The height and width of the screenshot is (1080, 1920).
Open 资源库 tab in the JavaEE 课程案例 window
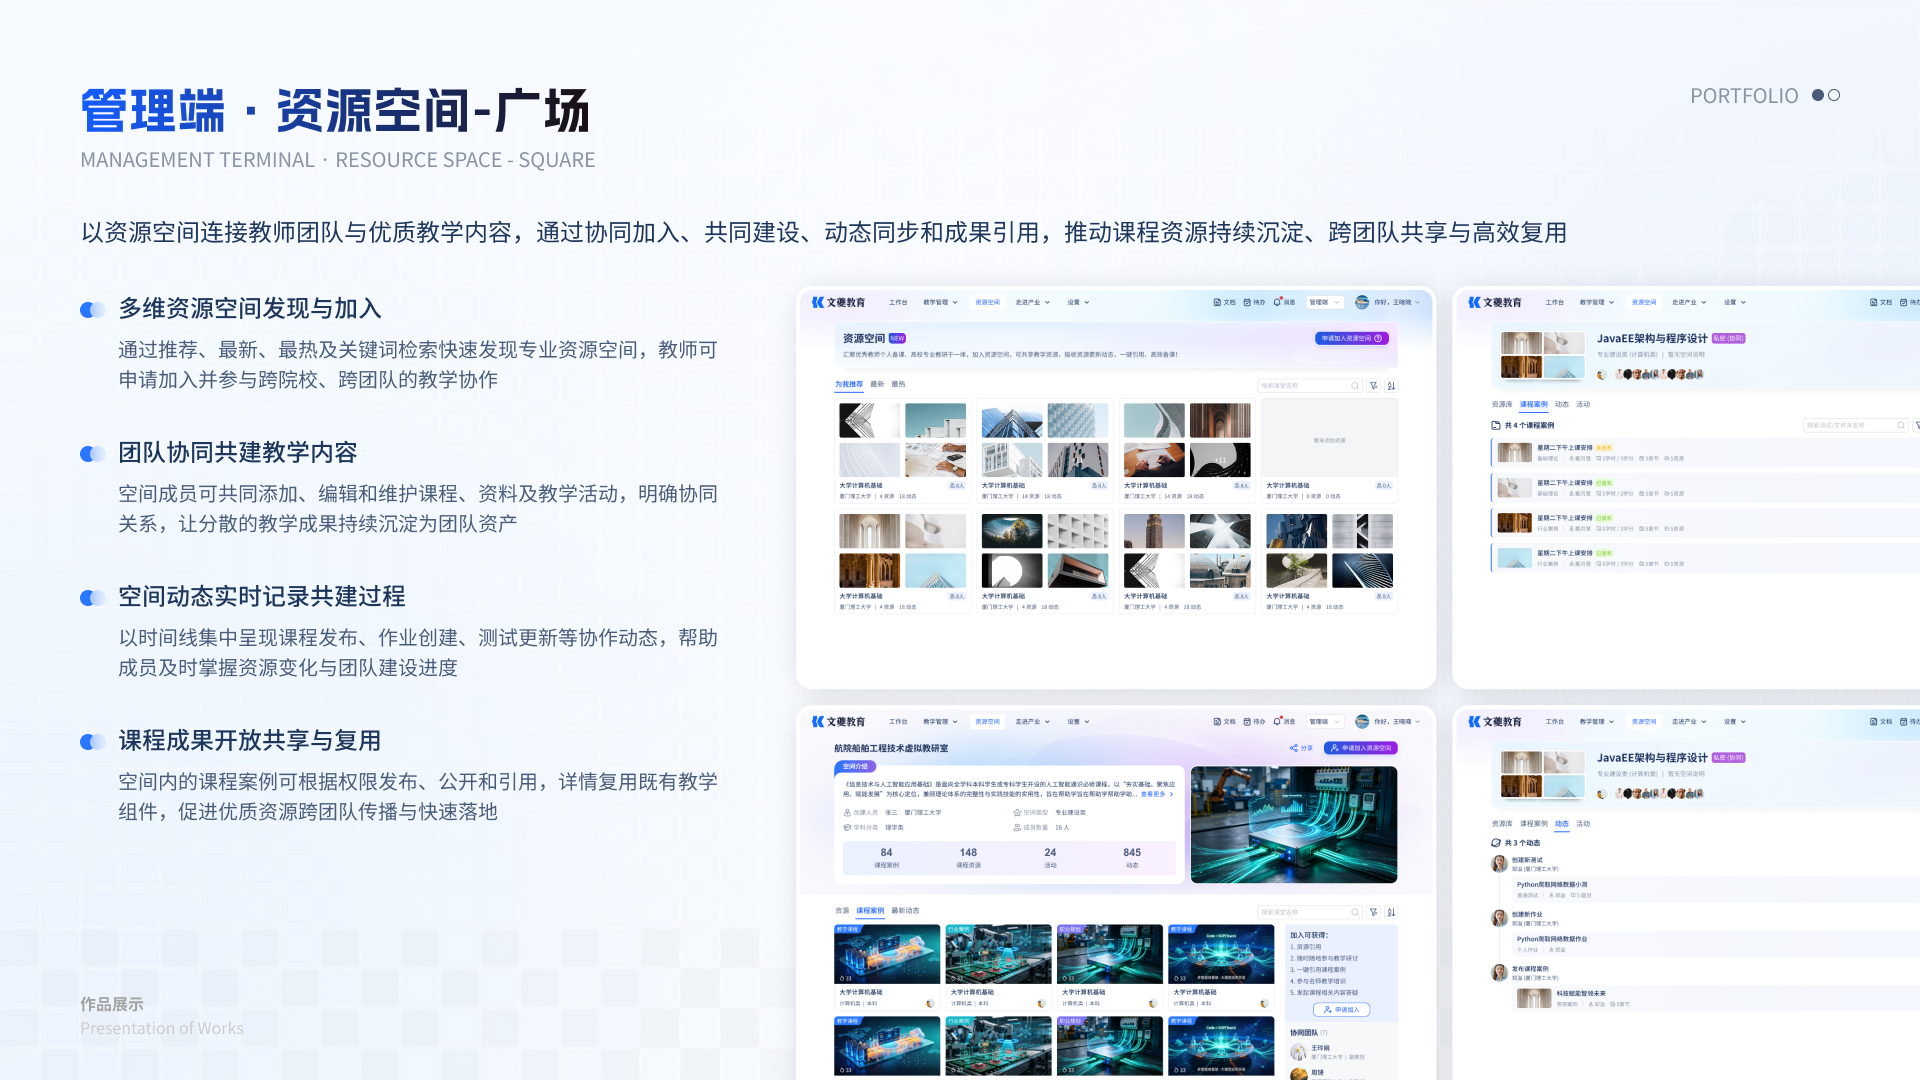pos(1502,405)
